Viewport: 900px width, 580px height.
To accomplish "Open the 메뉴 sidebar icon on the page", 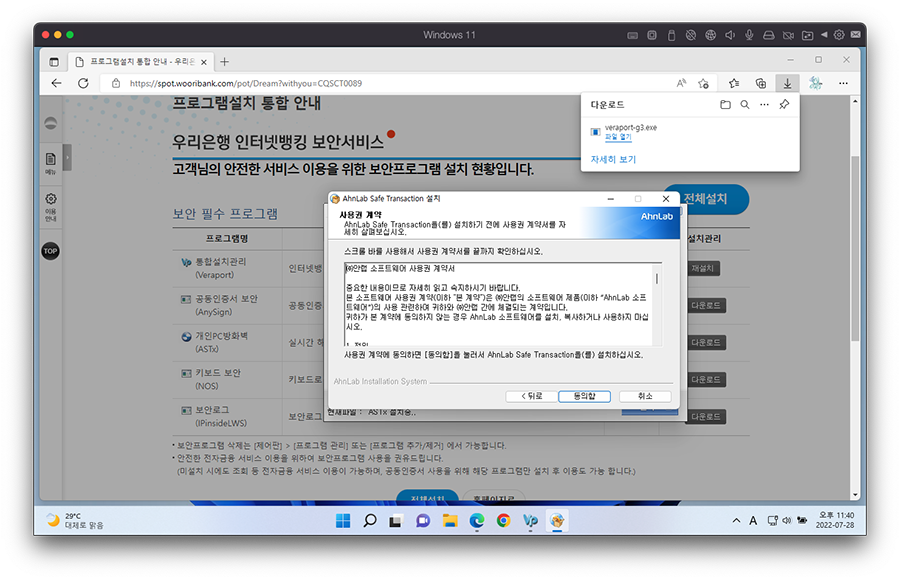I will pyautogui.click(x=51, y=163).
